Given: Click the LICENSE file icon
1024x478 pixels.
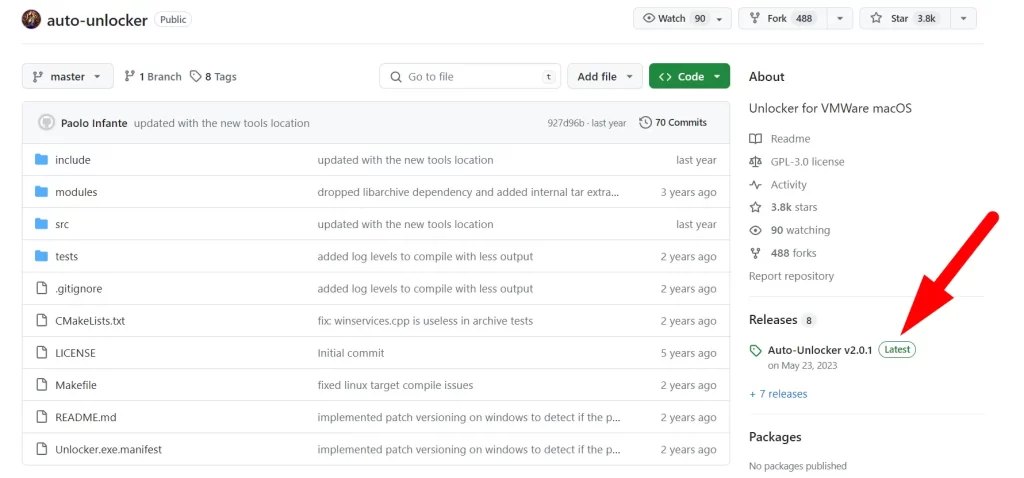Looking at the screenshot, I should click(x=42, y=353).
